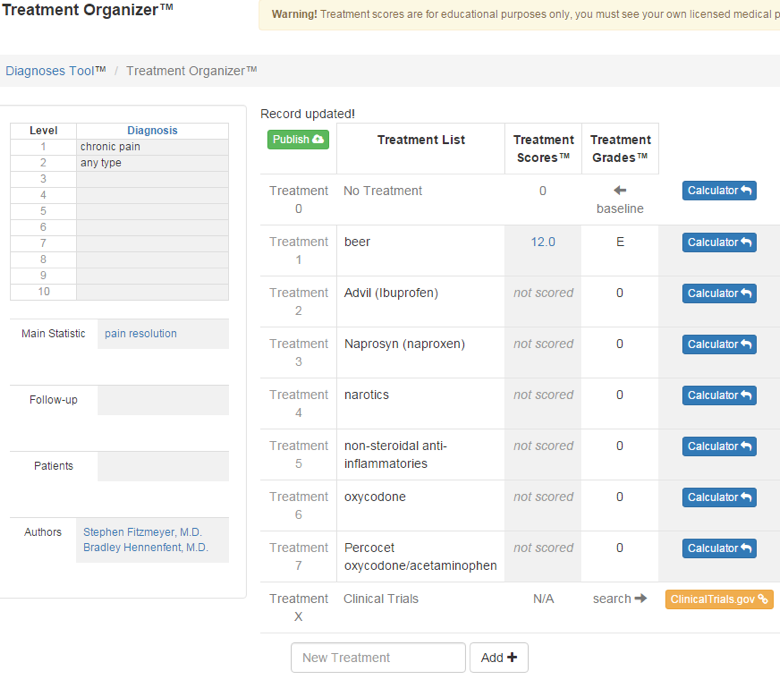Click the New Treatment input field

click(x=378, y=658)
